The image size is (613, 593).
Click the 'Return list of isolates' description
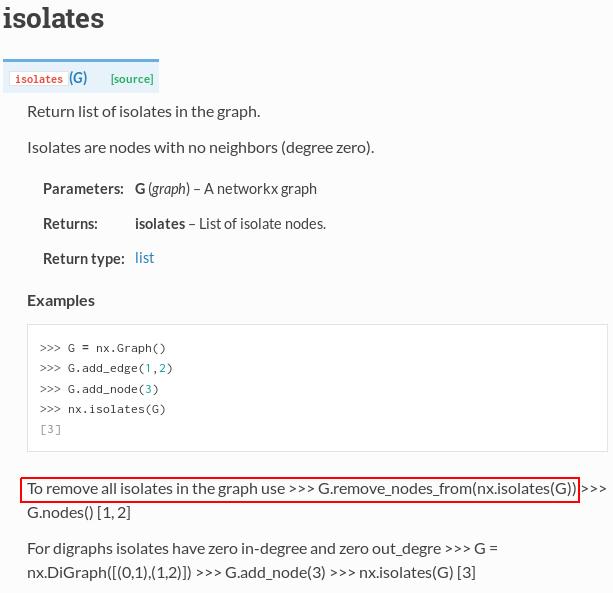pos(143,112)
